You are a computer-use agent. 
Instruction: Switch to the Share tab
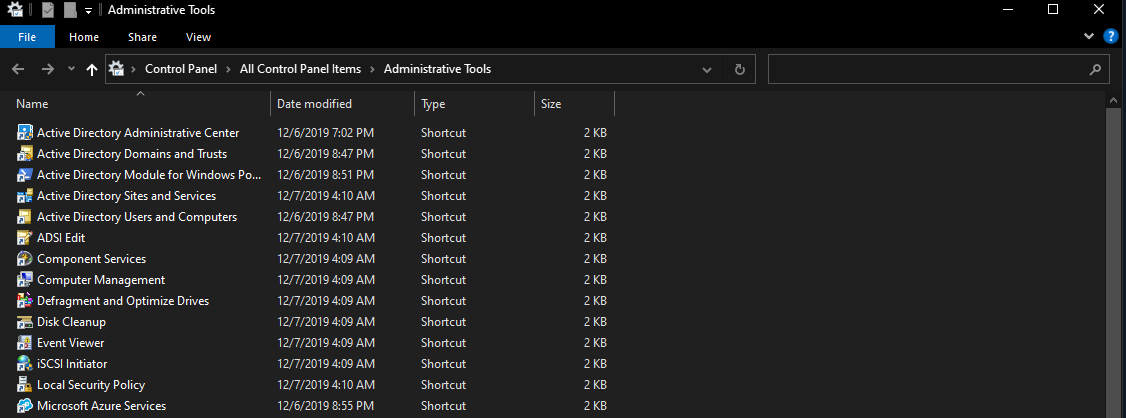[142, 37]
